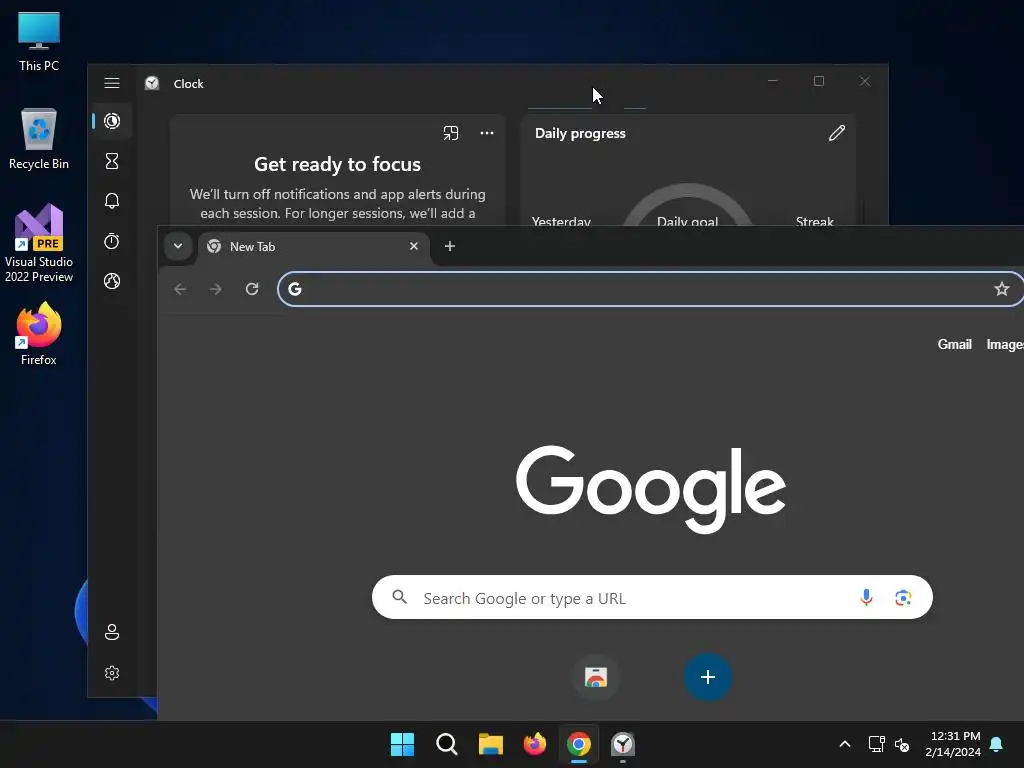
Task: Reload the Chrome page
Action: click(x=252, y=289)
